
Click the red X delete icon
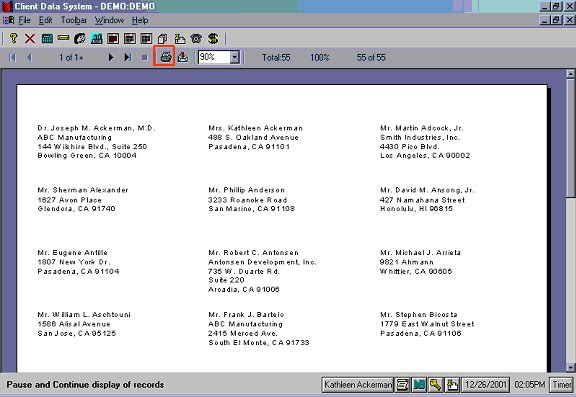(x=30, y=38)
